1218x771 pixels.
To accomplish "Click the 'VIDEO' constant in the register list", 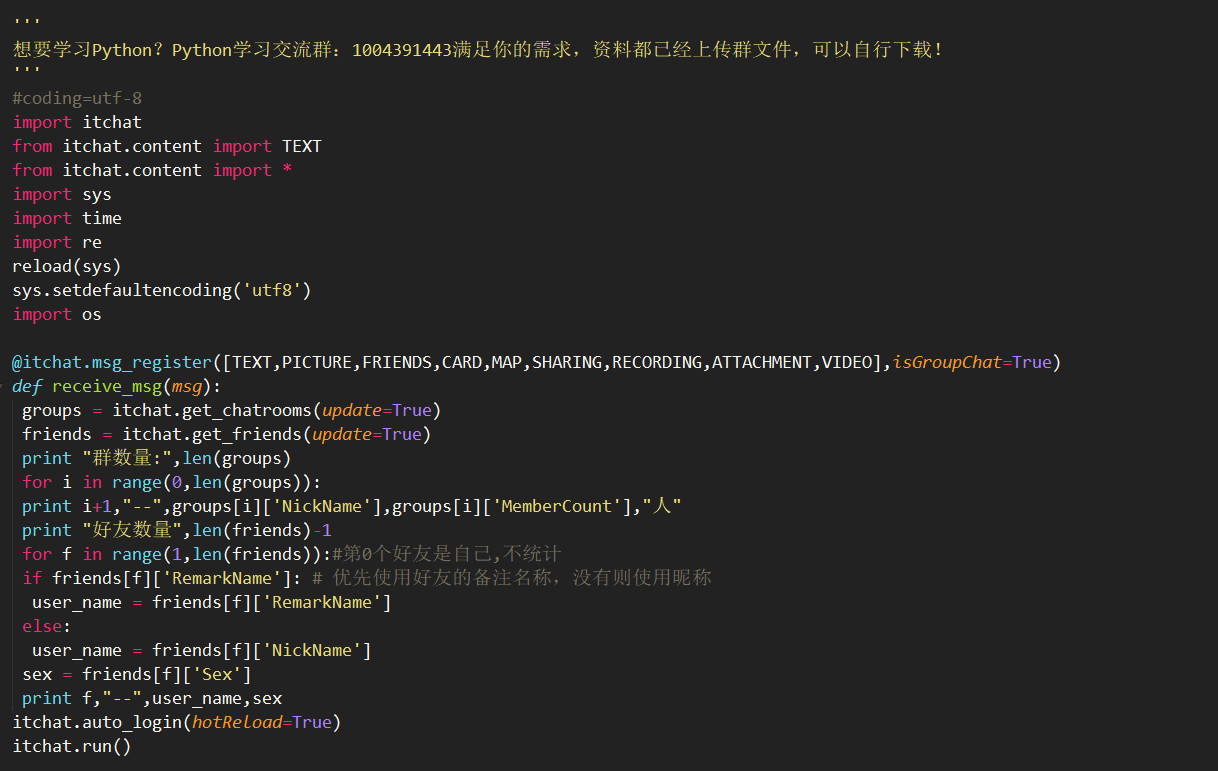I will [847, 362].
